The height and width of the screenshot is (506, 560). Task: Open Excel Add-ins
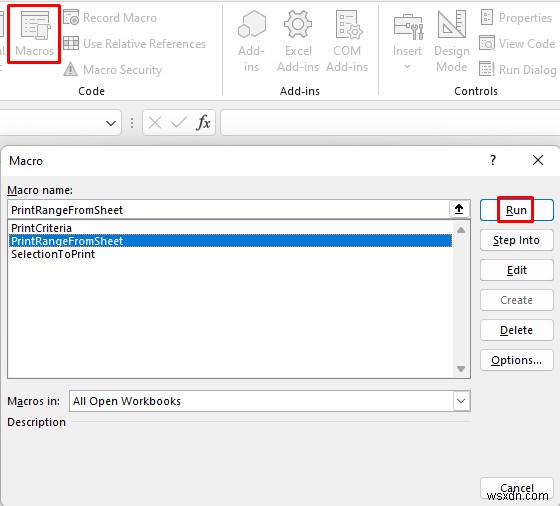[x=298, y=41]
